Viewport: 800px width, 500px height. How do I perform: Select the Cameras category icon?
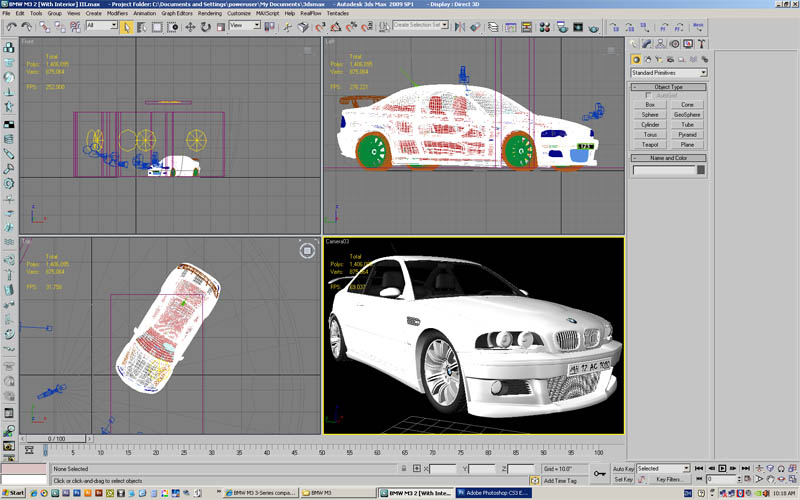coord(670,60)
